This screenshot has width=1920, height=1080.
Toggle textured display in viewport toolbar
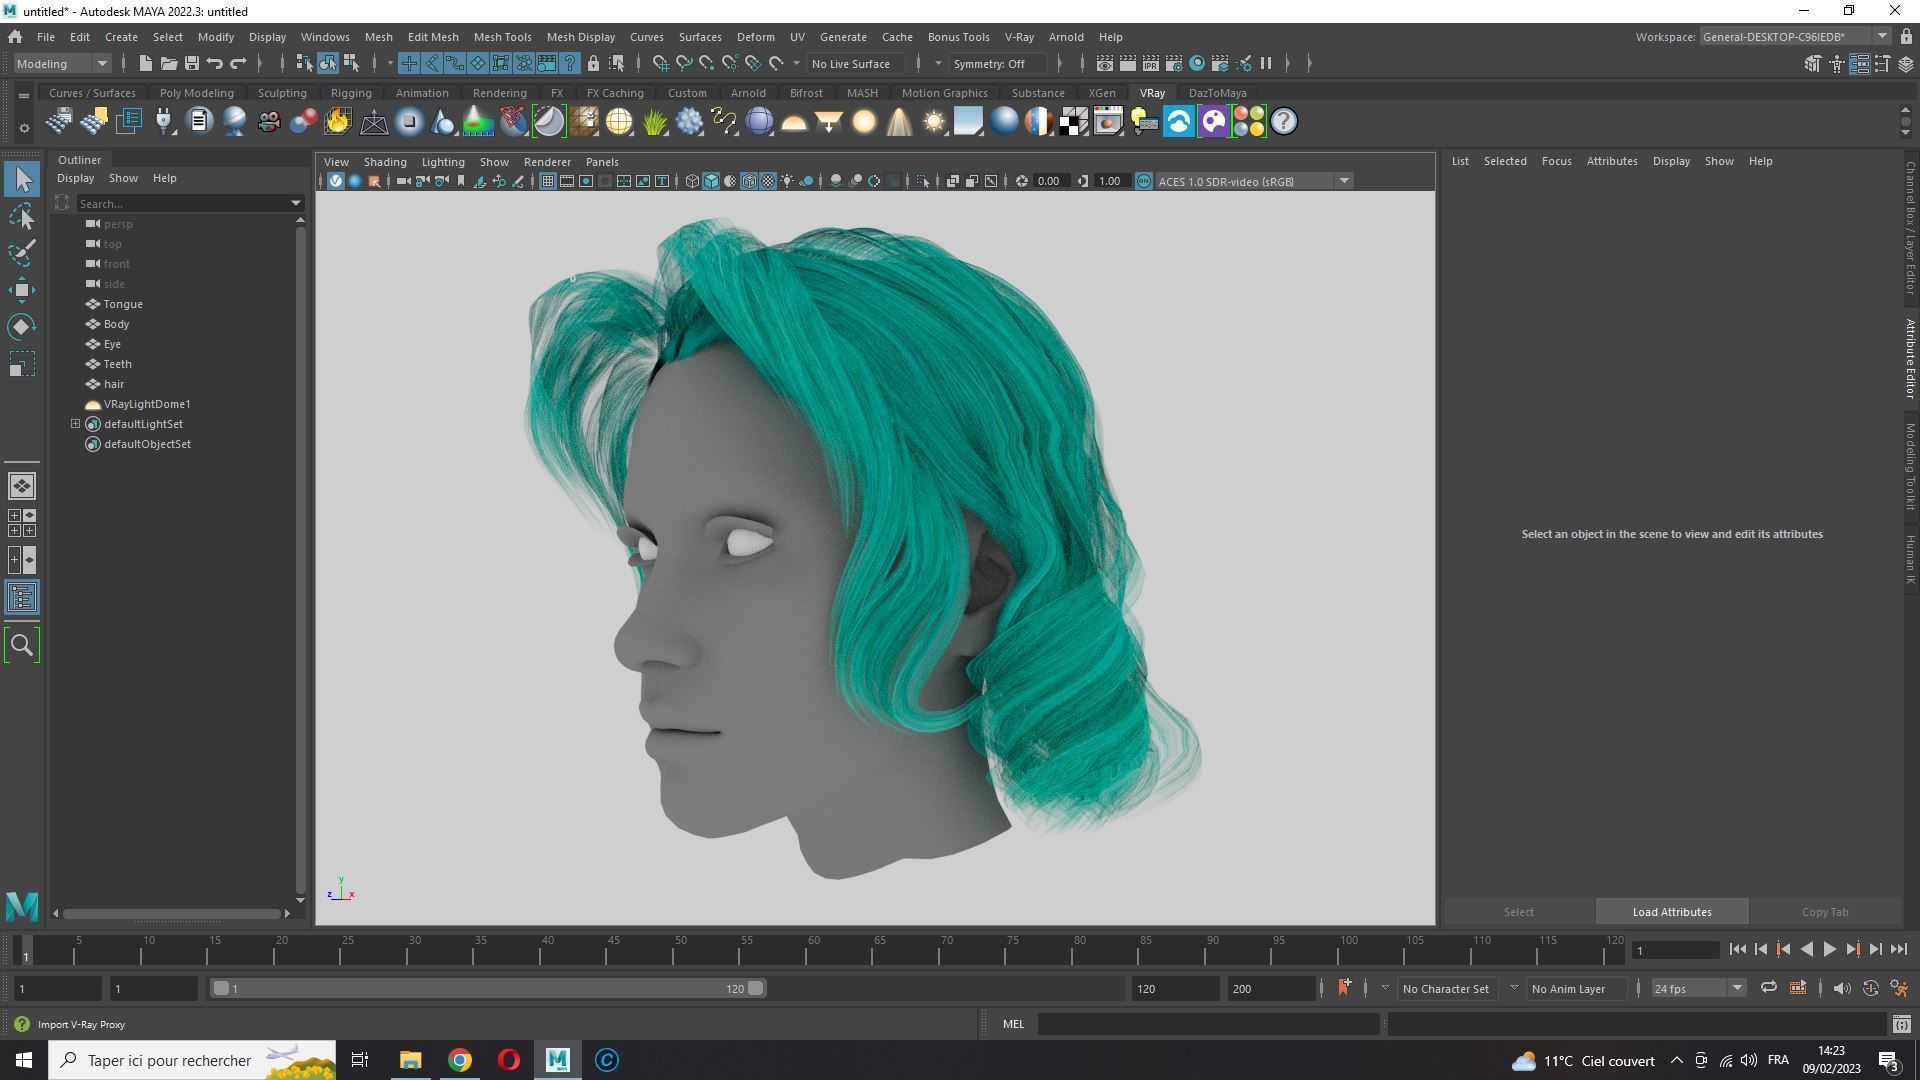point(768,181)
